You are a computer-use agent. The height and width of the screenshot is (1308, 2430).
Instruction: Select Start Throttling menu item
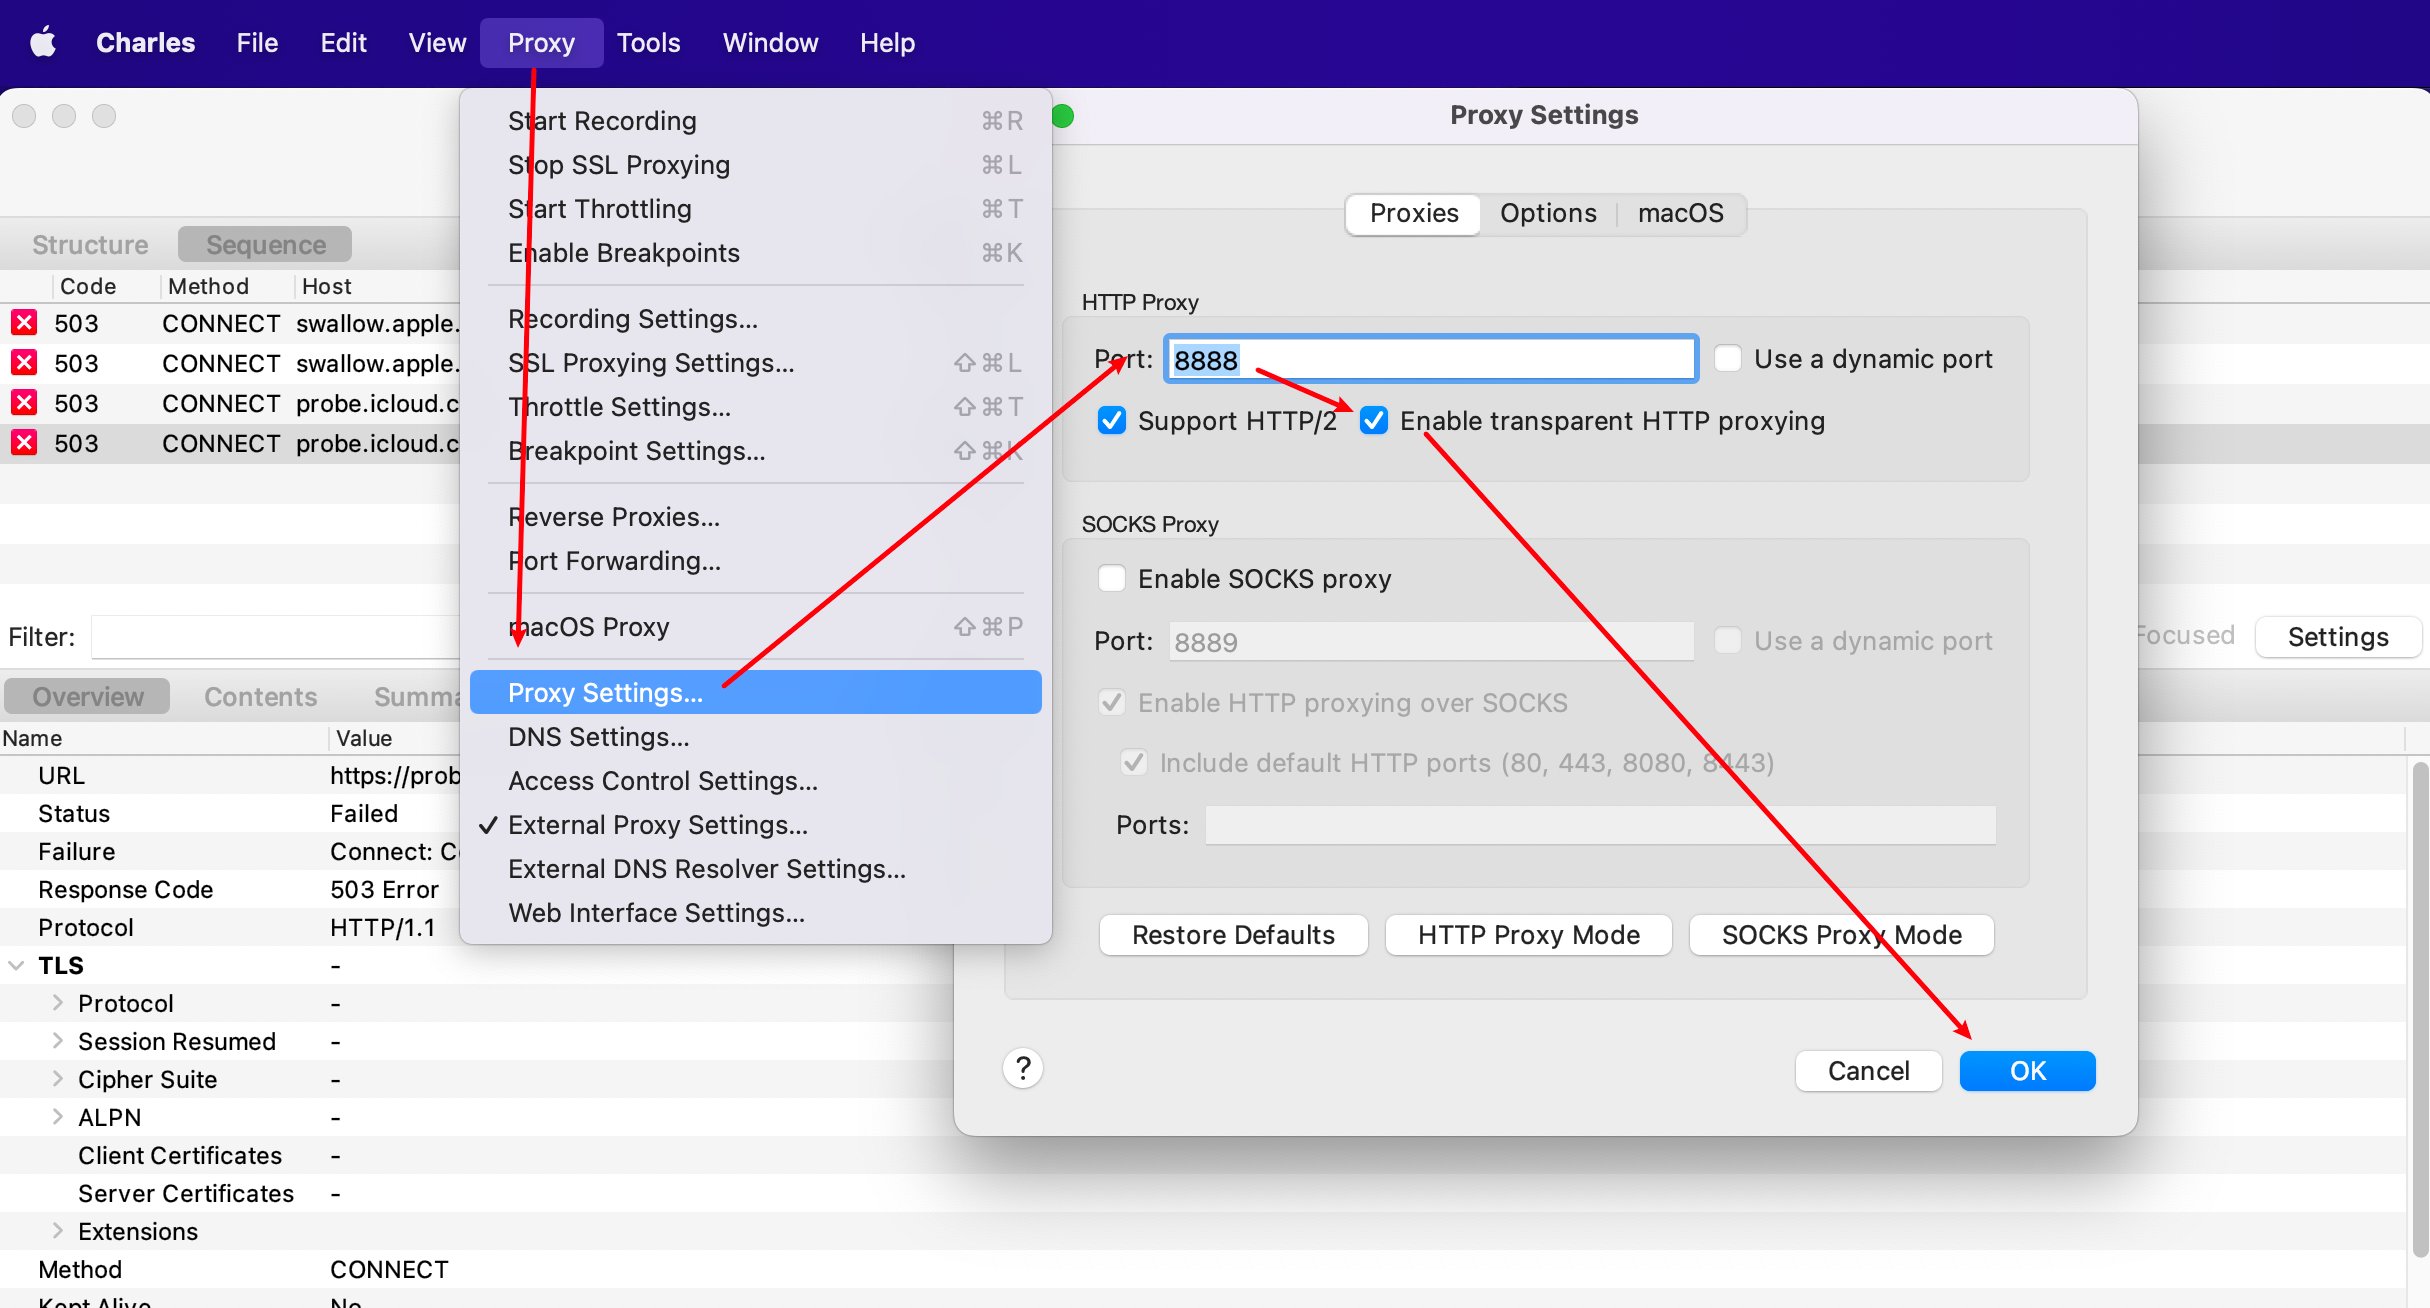(756, 209)
